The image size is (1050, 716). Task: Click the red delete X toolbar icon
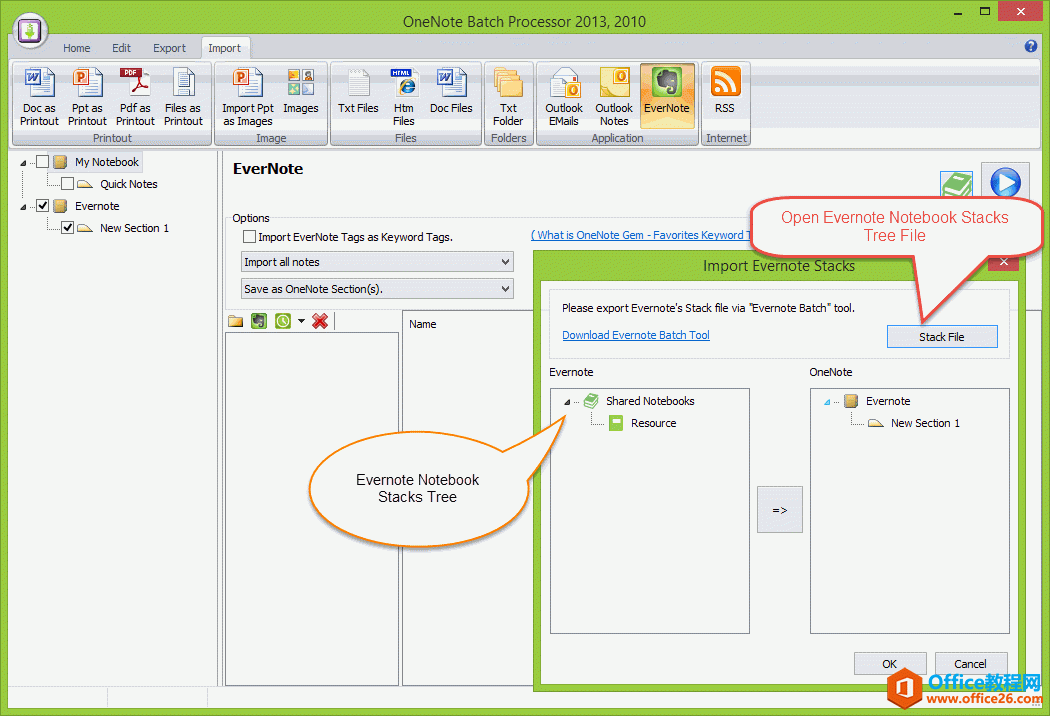[x=322, y=320]
